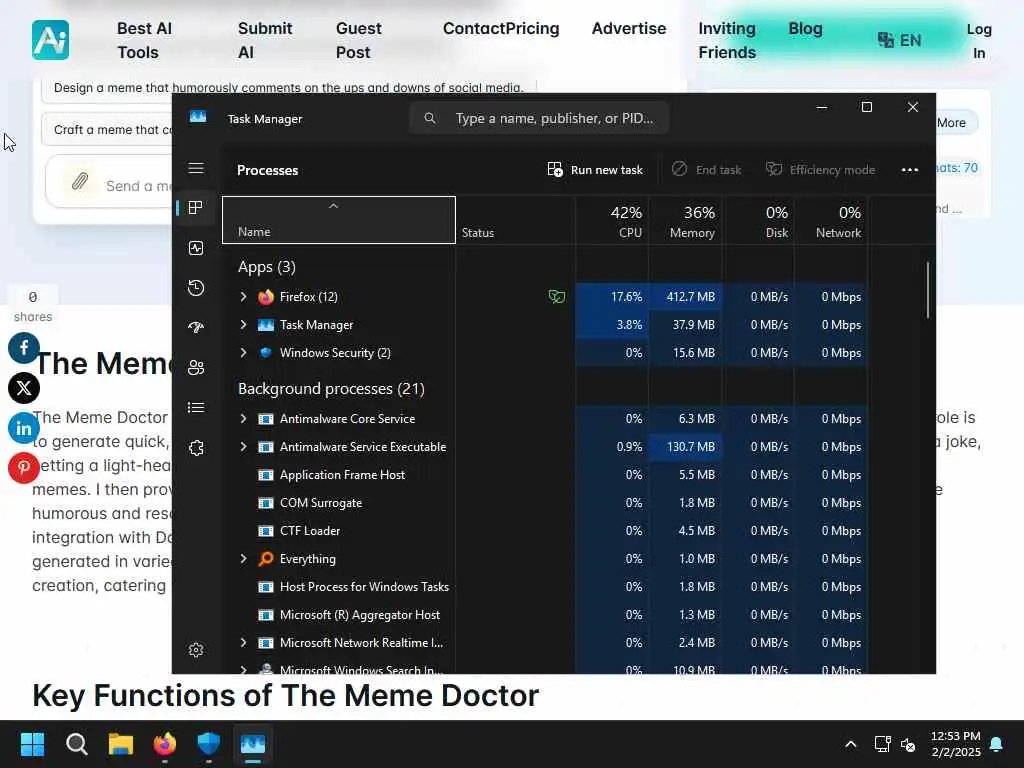Click the paperclip attachment icon in chat
The height and width of the screenshot is (768, 1024).
(x=80, y=182)
